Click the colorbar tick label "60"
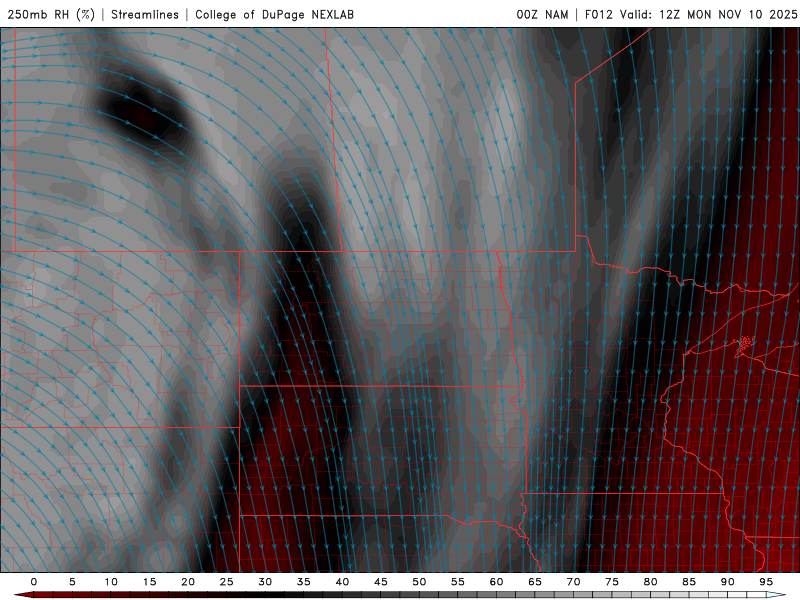 pyautogui.click(x=496, y=582)
